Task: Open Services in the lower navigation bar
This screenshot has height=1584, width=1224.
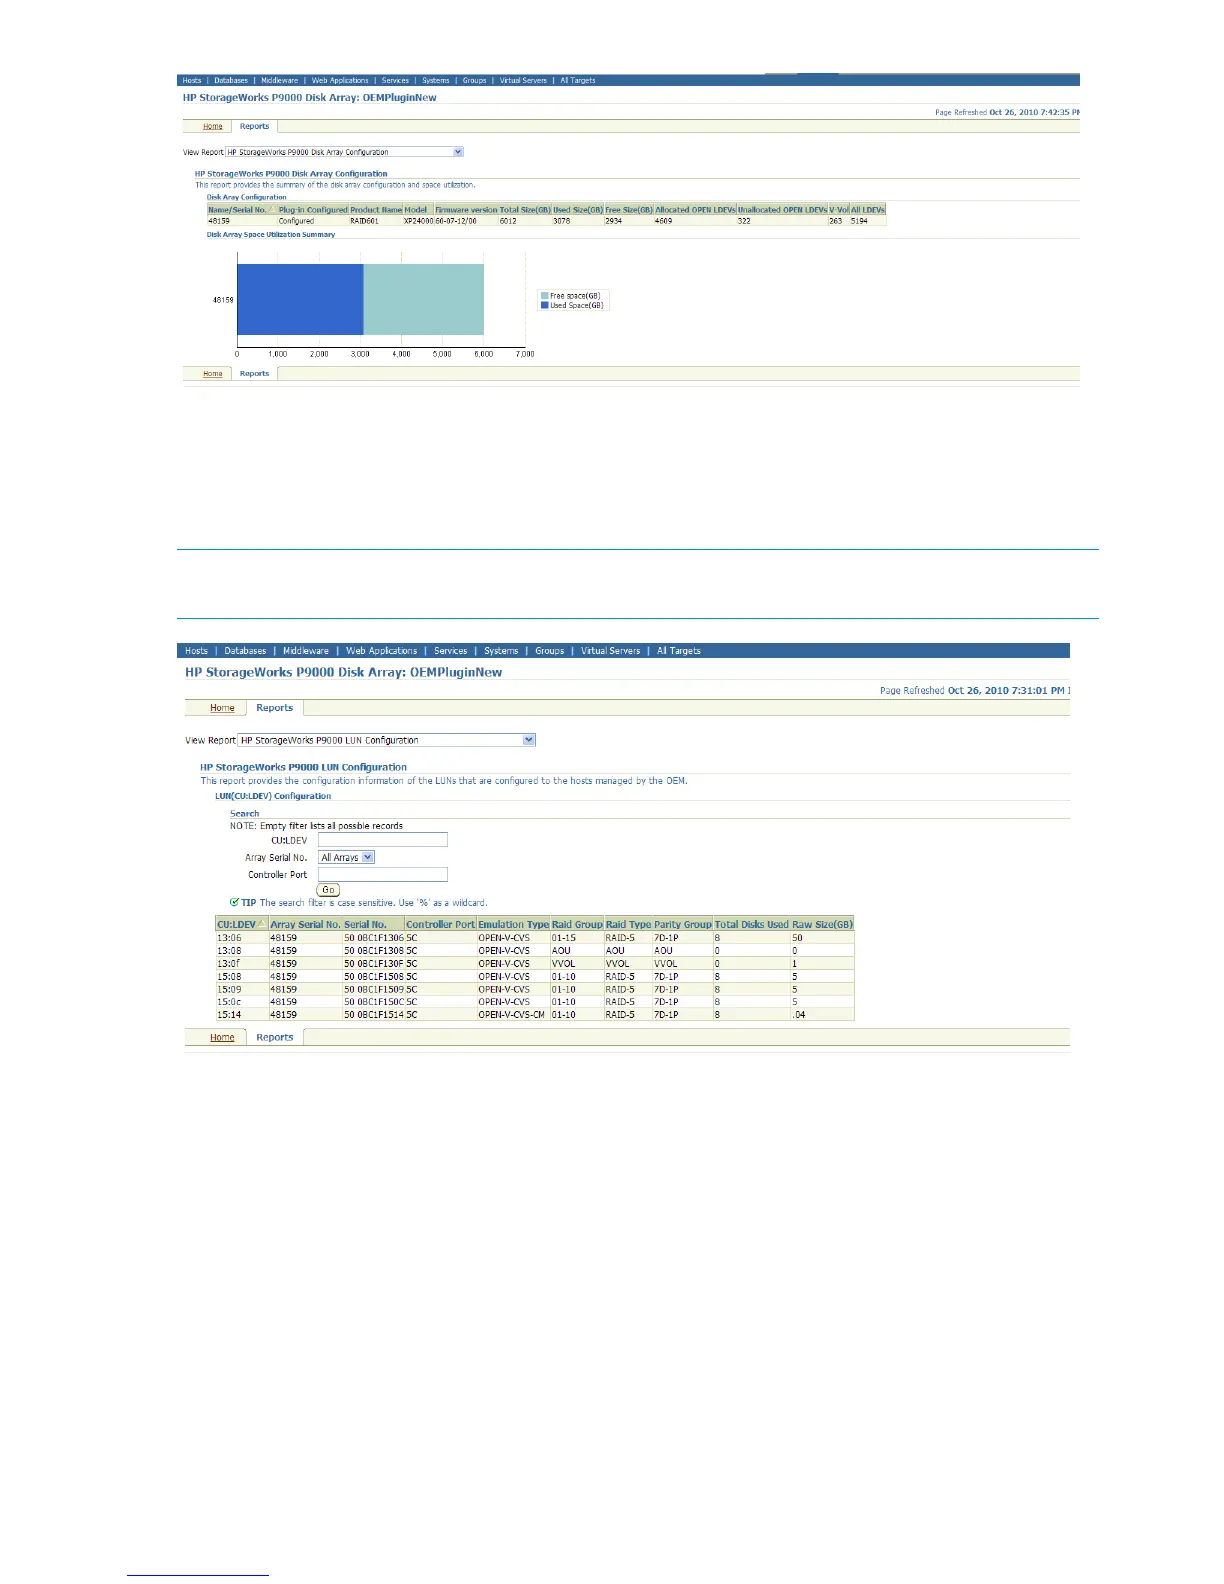Action: 450,651
